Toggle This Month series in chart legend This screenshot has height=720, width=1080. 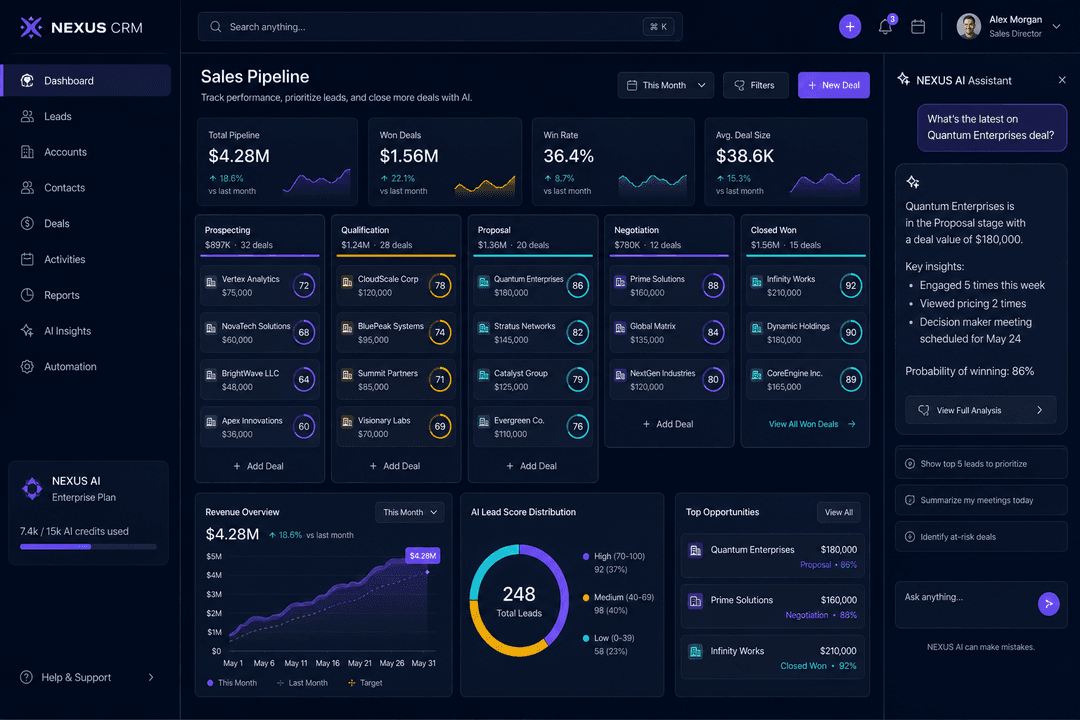(231, 683)
